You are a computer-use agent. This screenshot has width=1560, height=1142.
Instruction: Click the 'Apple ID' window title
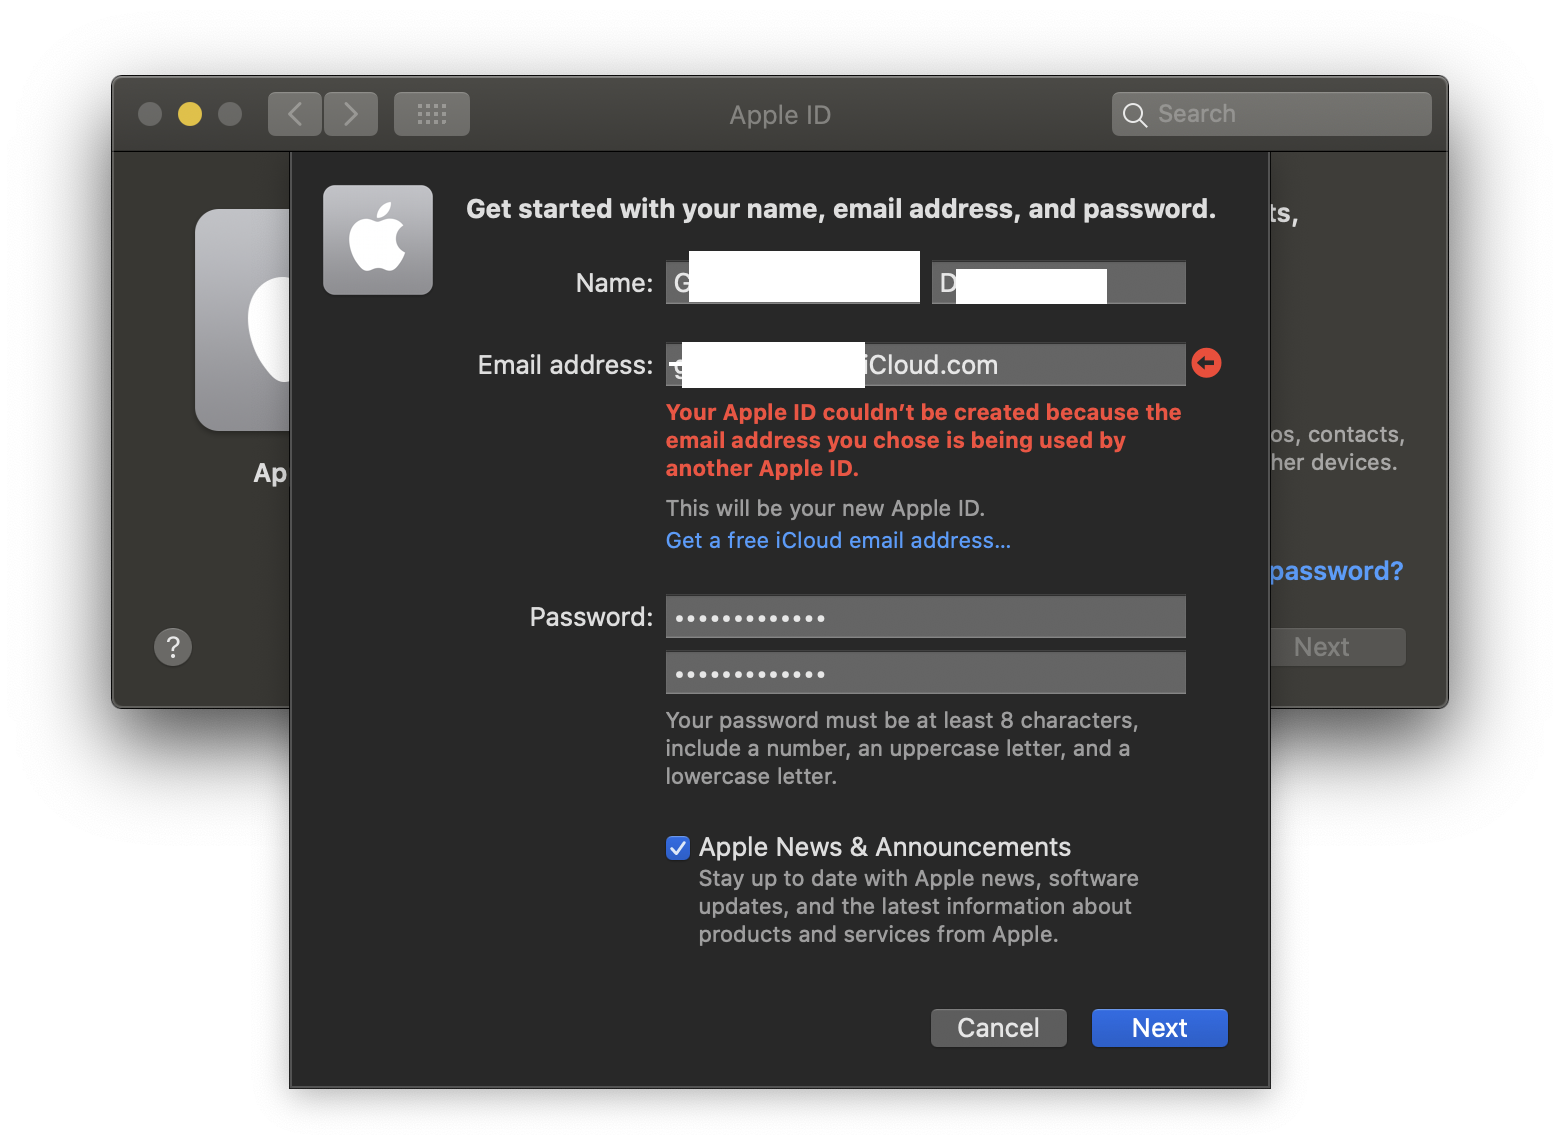(x=780, y=115)
